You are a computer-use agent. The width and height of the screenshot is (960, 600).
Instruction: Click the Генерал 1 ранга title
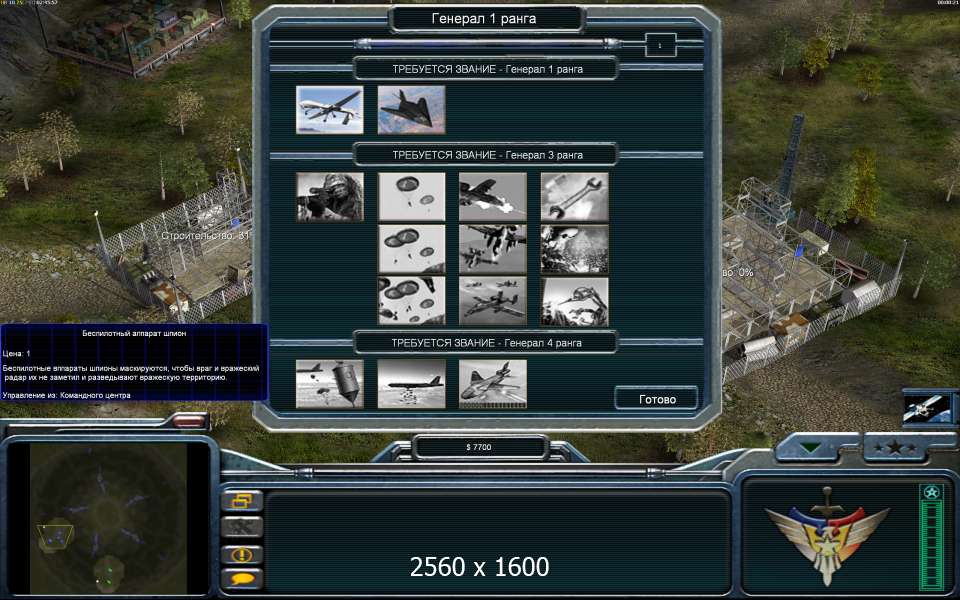pyautogui.click(x=484, y=19)
